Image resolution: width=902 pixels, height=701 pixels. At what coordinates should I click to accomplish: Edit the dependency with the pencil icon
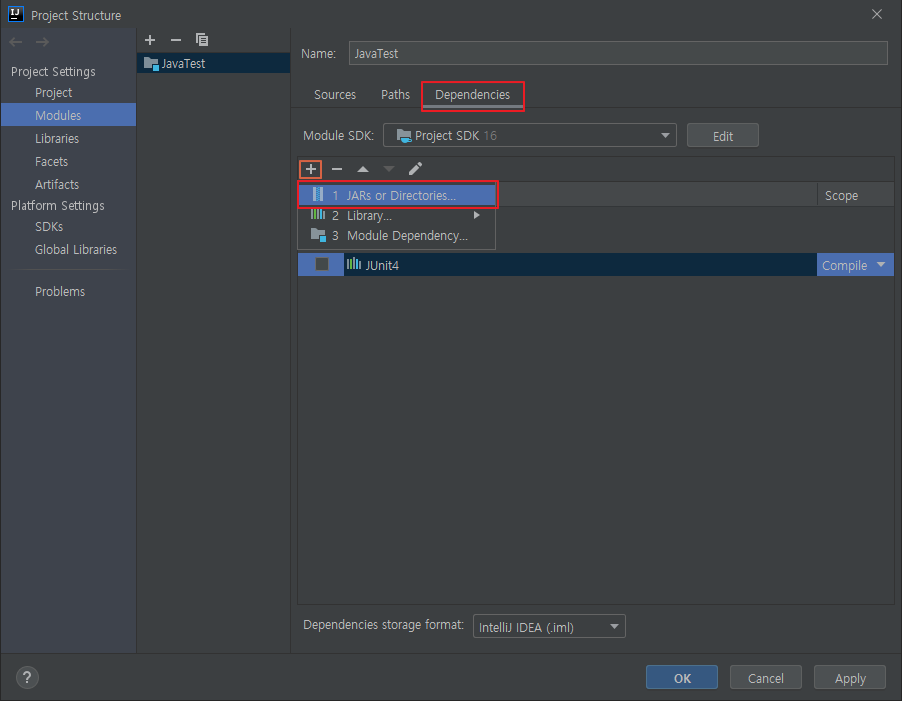(415, 168)
